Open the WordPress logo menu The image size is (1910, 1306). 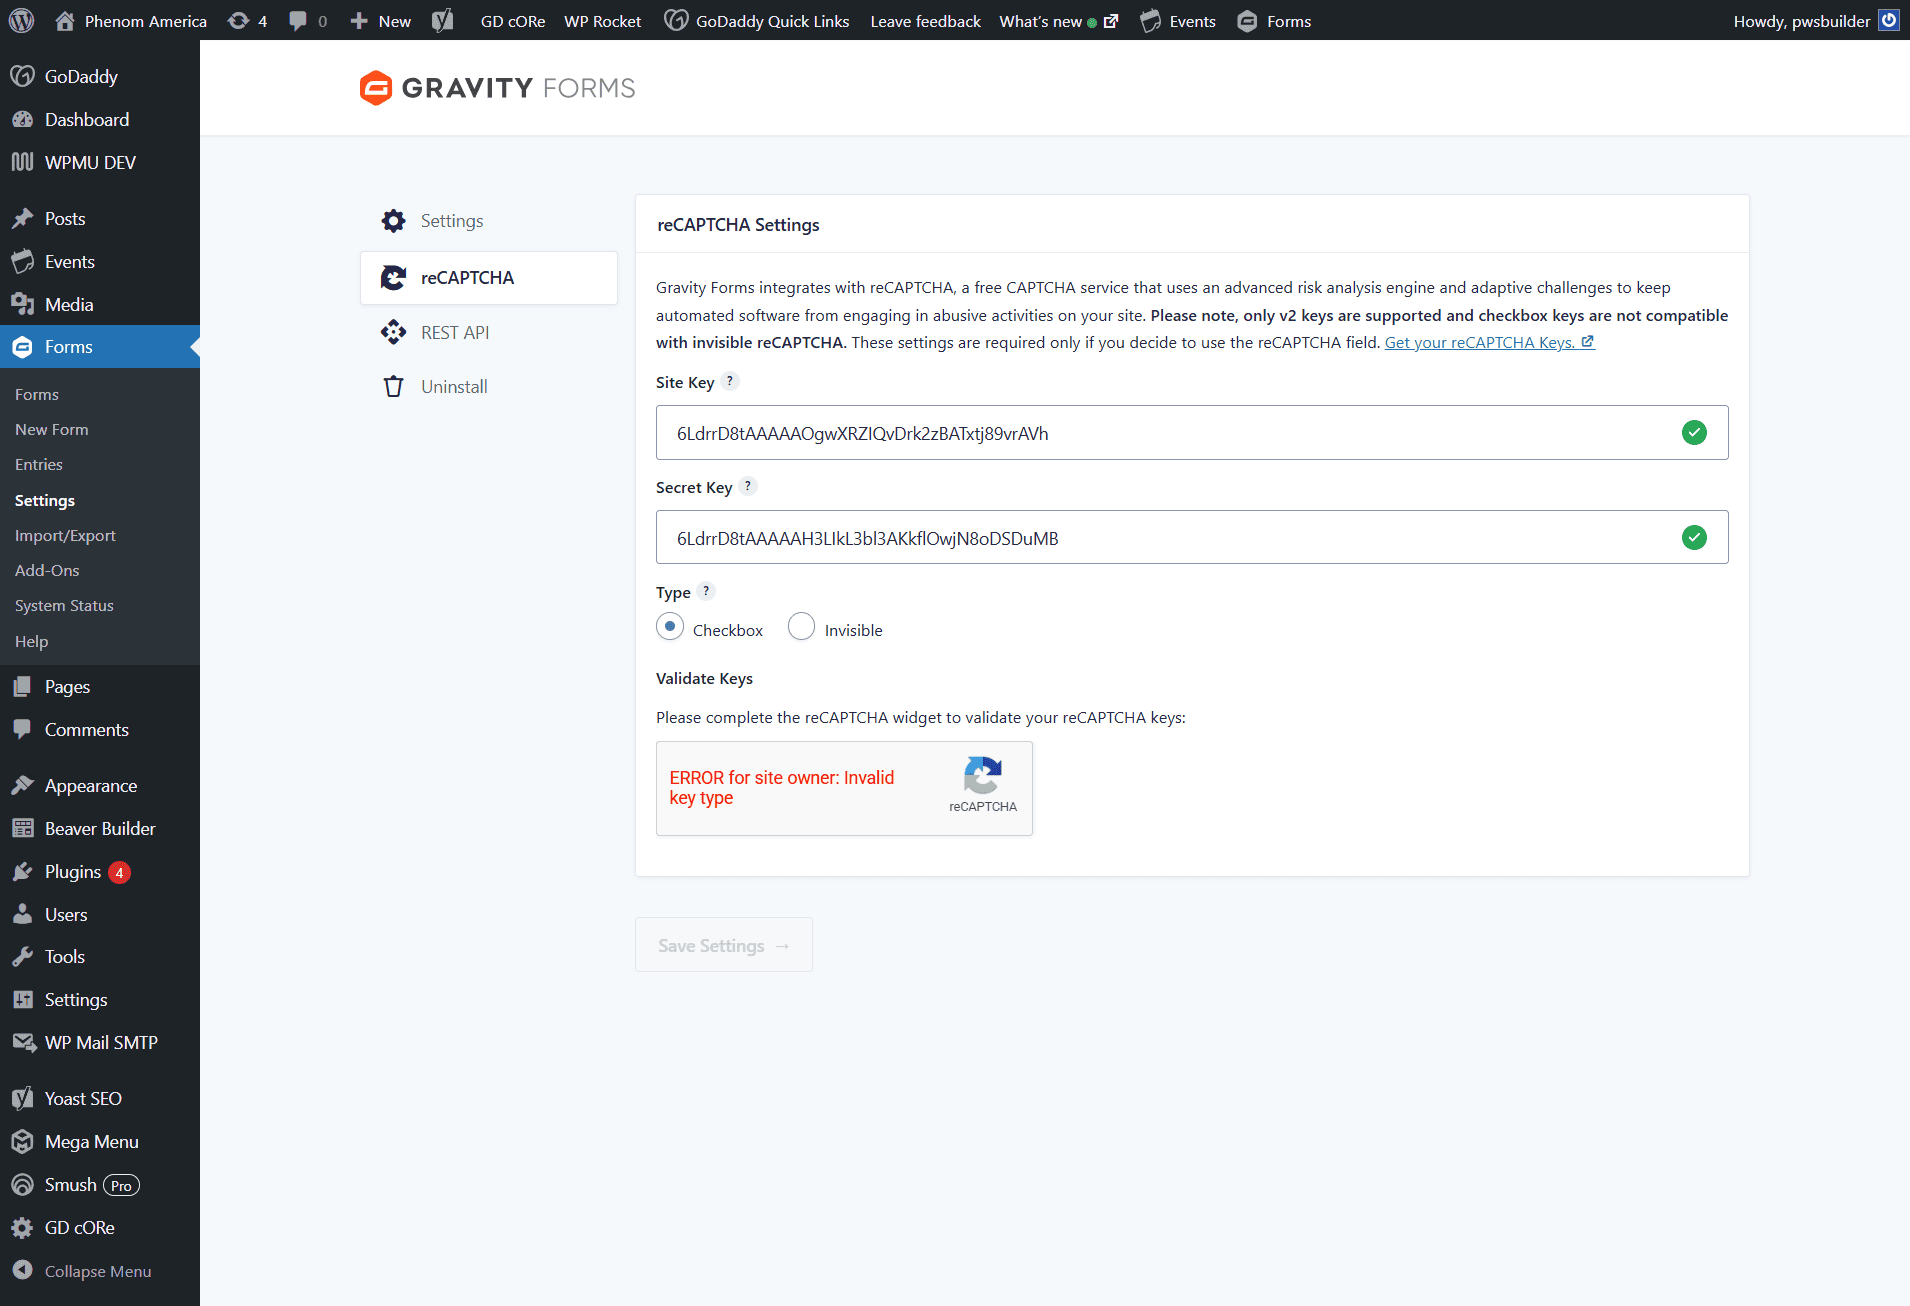21,20
